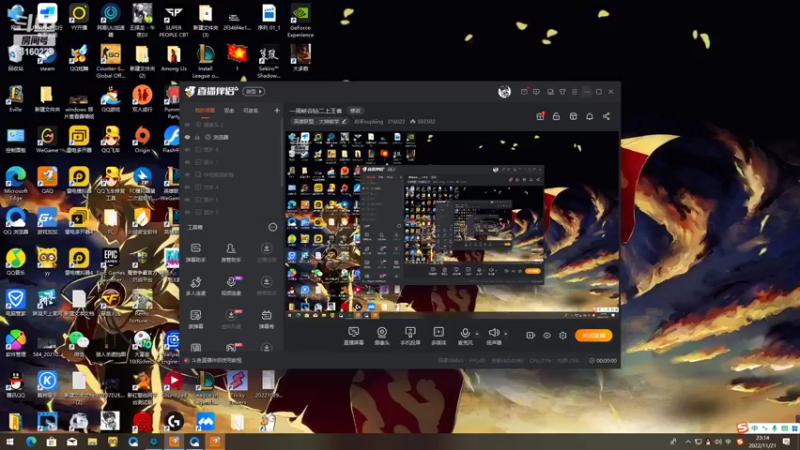Toggle visibility eye of 图片 3 source
The width and height of the screenshot is (800, 450).
click(x=187, y=212)
